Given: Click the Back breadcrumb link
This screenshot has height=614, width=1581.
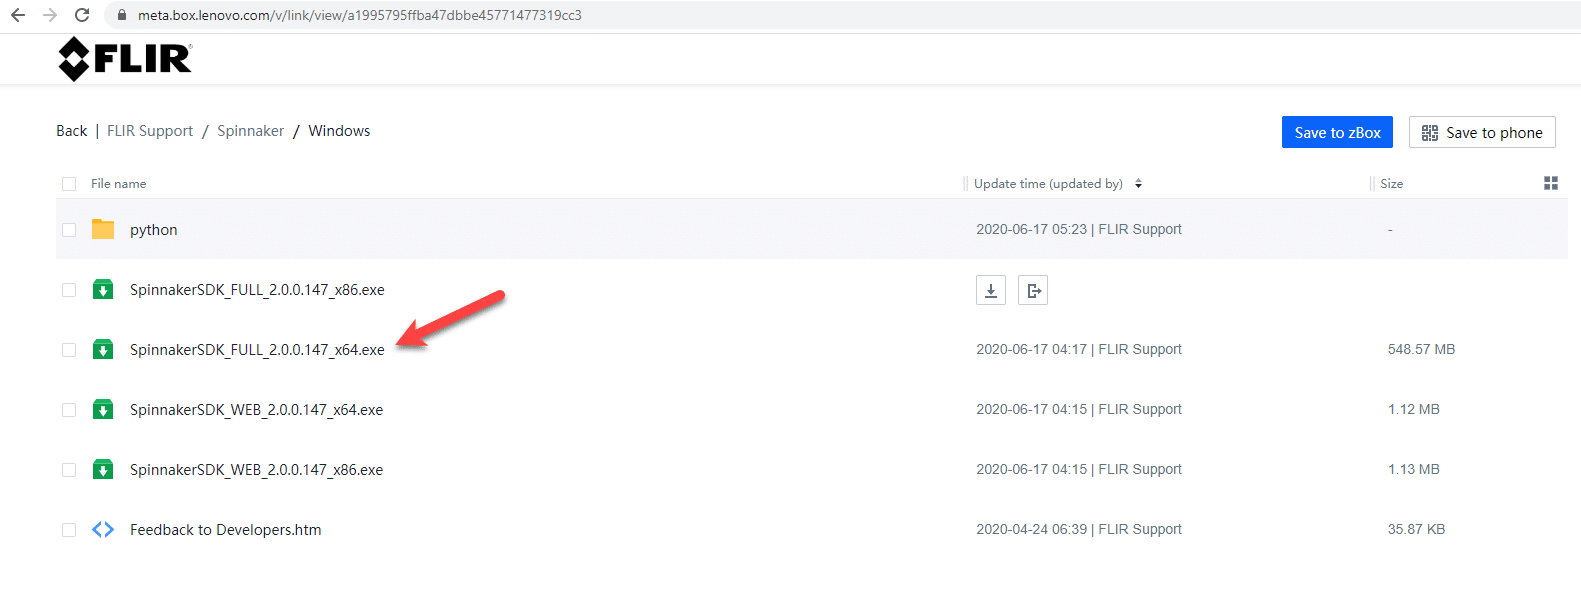Looking at the screenshot, I should (72, 131).
